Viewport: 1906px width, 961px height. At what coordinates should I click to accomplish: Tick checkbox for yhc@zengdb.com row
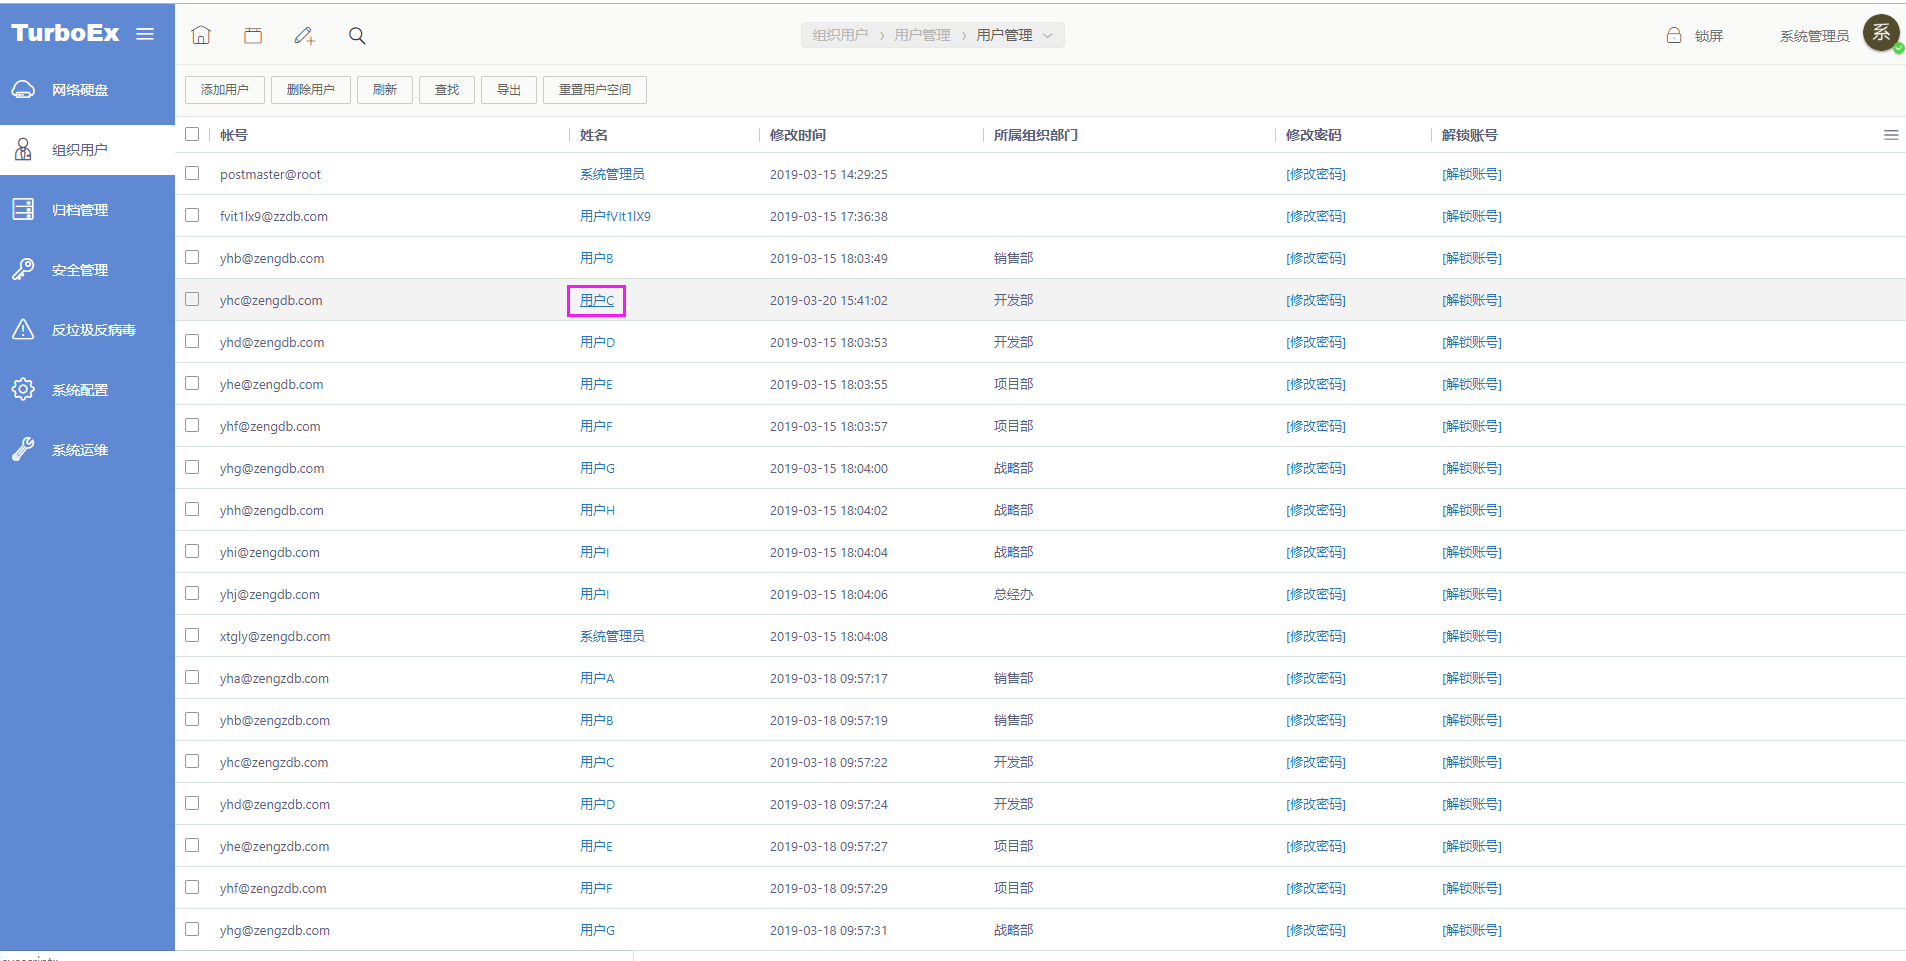click(x=192, y=300)
